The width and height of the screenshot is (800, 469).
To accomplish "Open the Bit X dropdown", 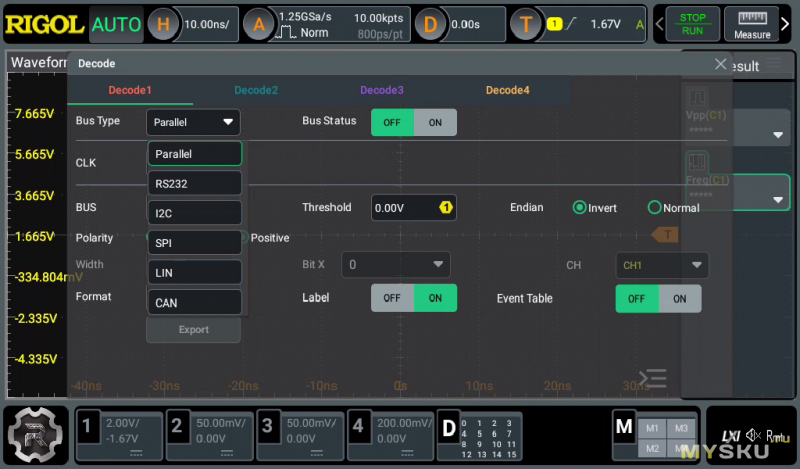I will 396,265.
